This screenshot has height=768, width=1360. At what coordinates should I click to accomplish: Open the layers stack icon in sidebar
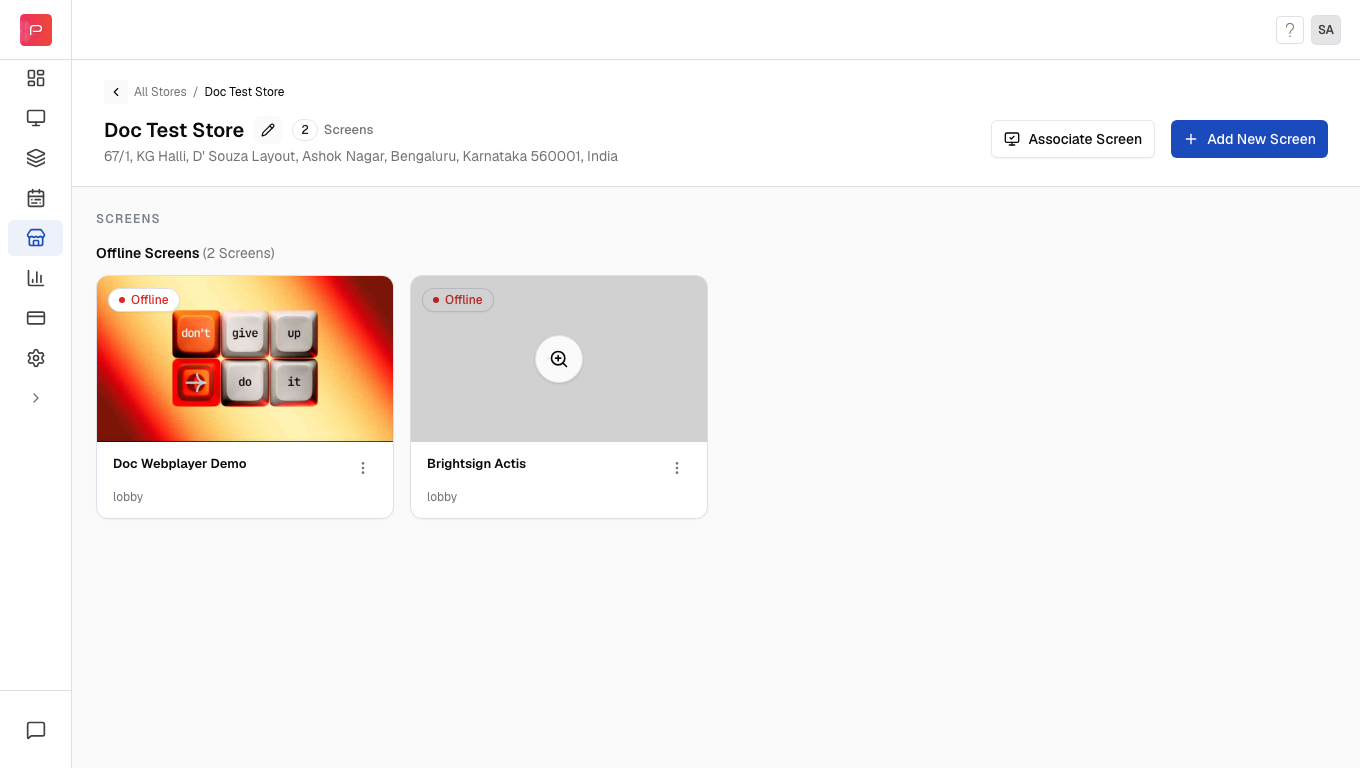point(36,158)
